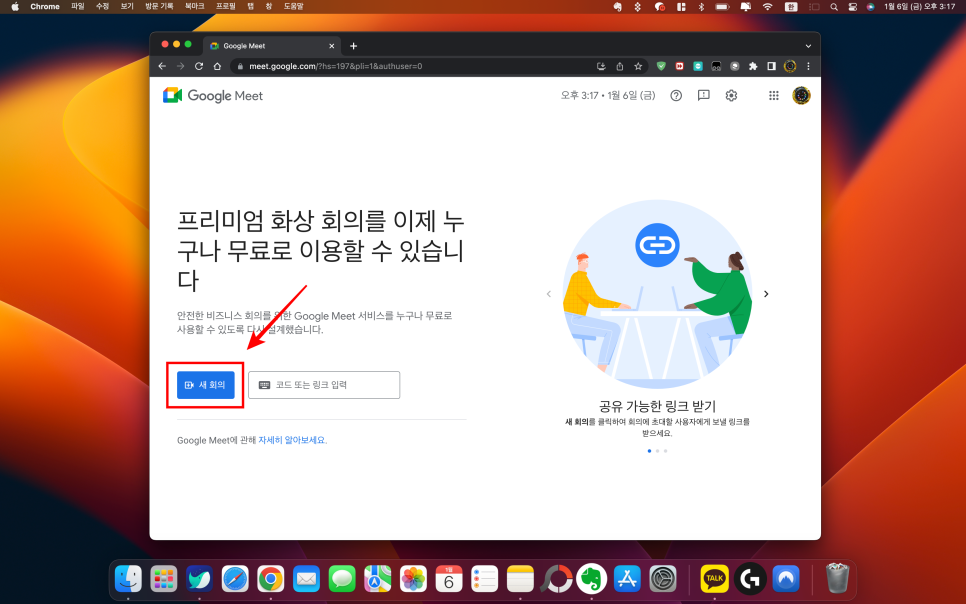Open the Wi-Fi status menu
Screen dimensions: 966x604
pyautogui.click(x=768, y=7)
